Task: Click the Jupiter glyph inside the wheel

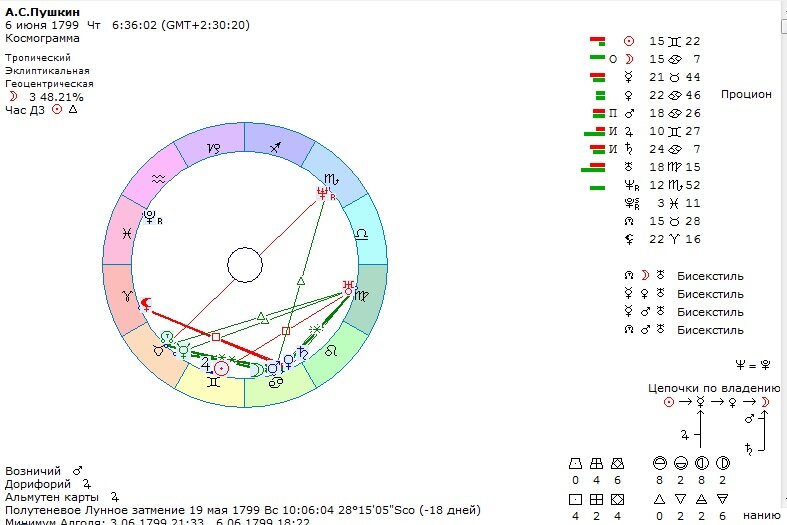Action: coord(206,364)
